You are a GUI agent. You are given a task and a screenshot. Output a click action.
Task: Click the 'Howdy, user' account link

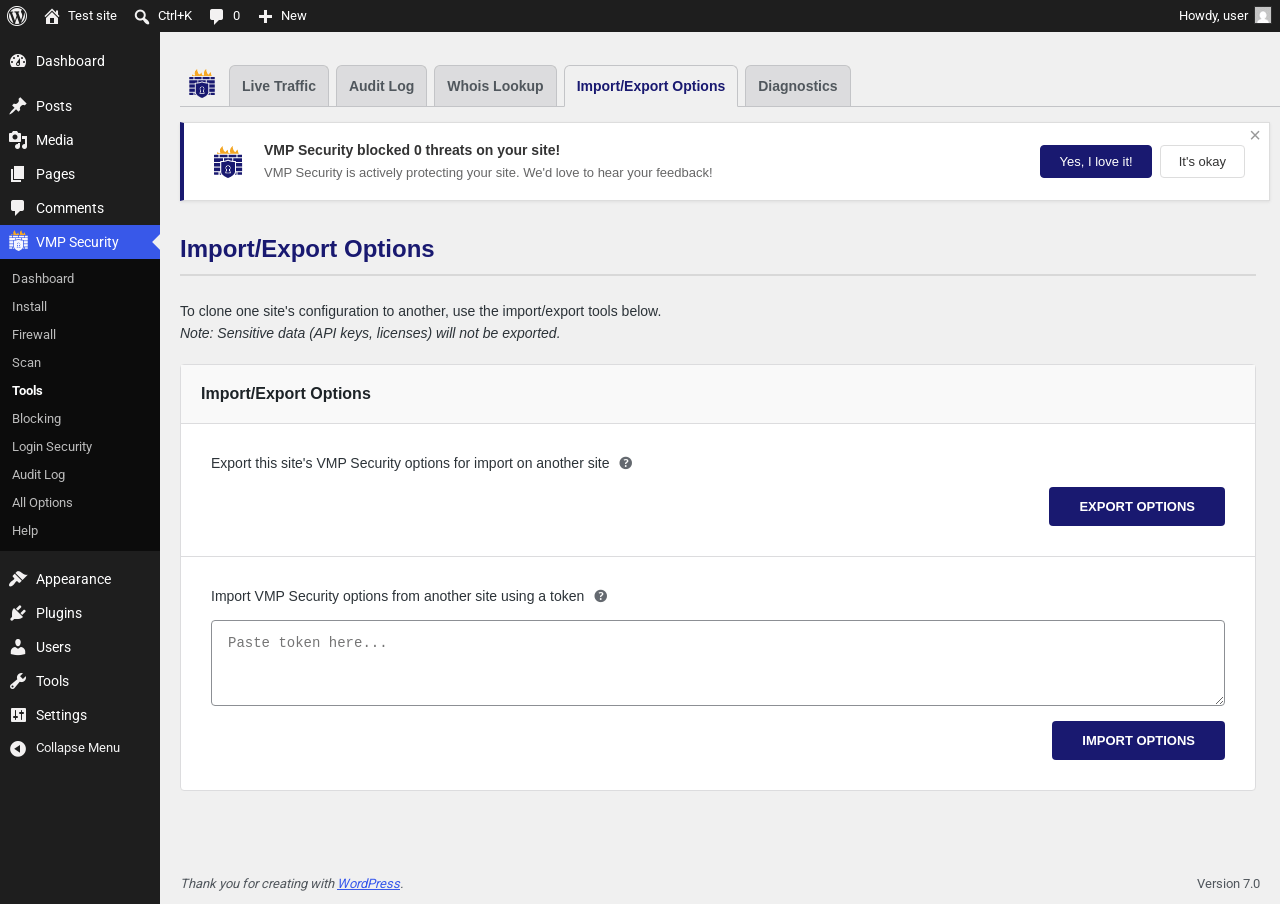1225,16
